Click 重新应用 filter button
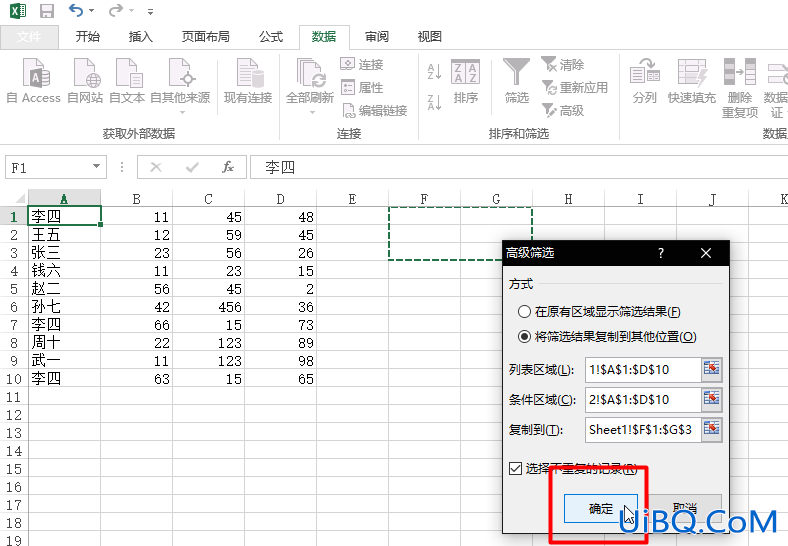This screenshot has height=546, width=788. [x=575, y=87]
